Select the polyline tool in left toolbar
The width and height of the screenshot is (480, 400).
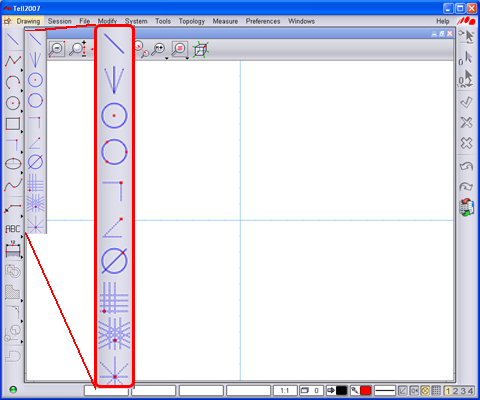[13, 60]
